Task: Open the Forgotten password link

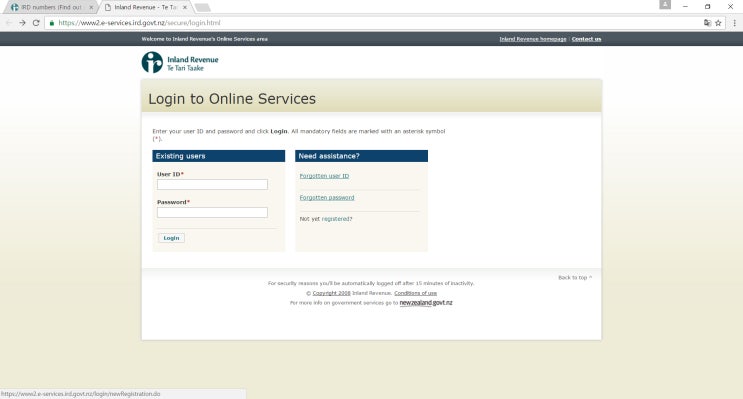Action: [326, 198]
